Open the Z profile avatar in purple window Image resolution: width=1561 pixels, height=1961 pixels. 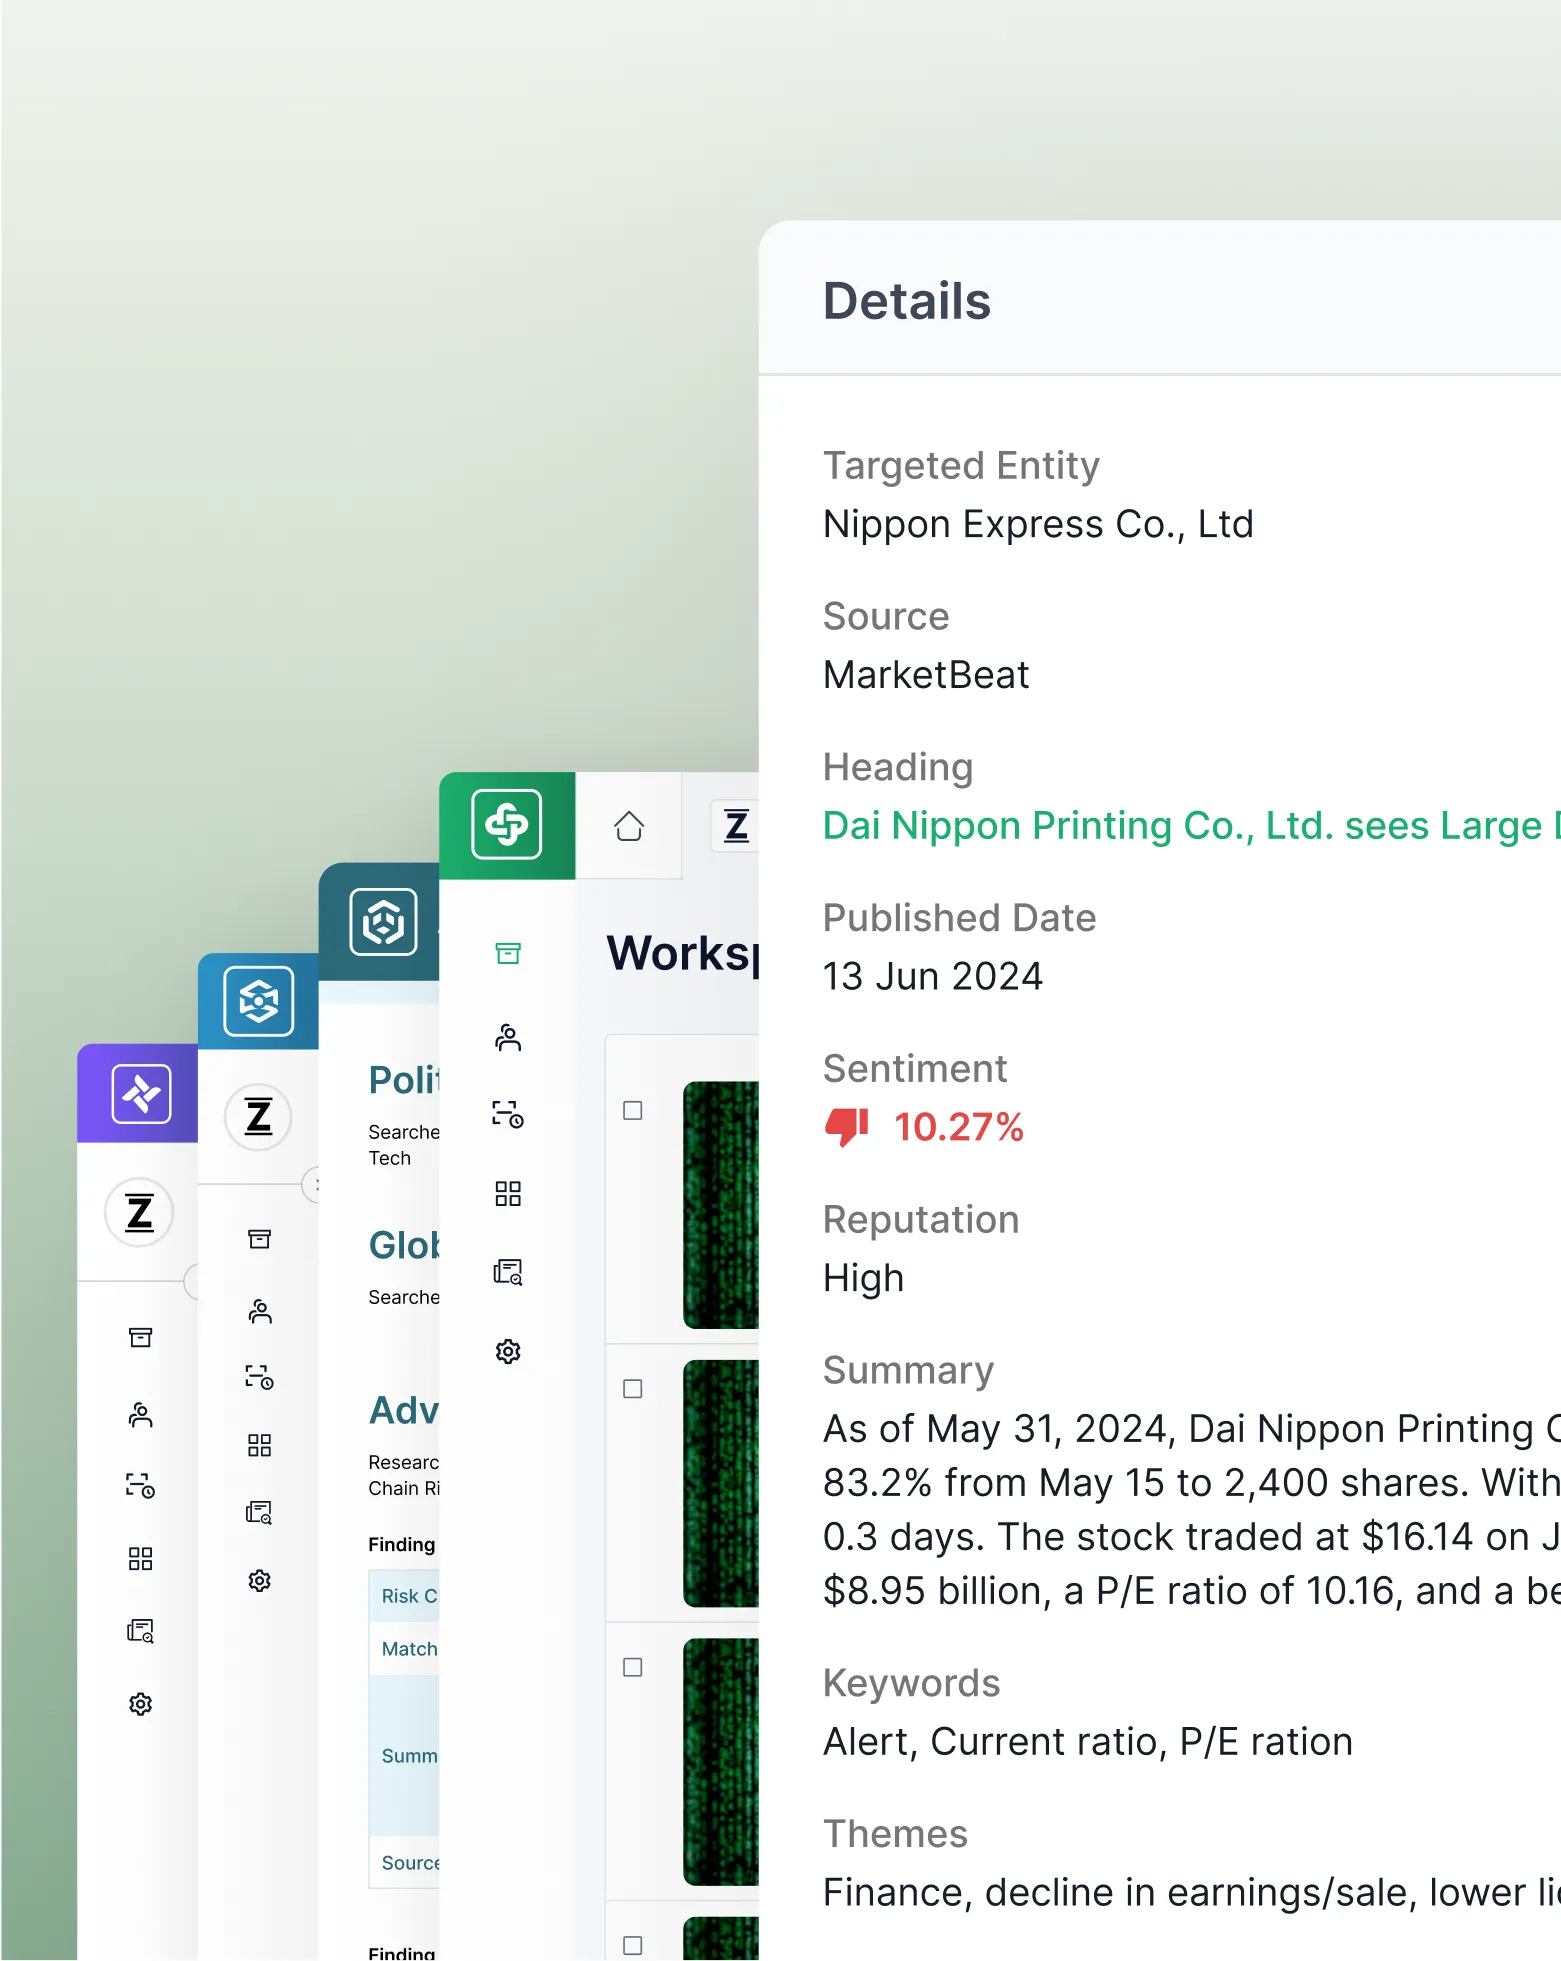click(140, 1213)
